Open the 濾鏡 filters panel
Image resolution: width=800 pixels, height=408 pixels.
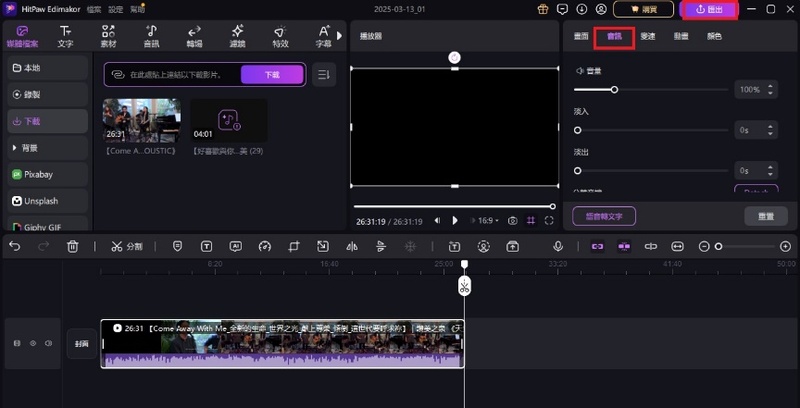tap(238, 37)
